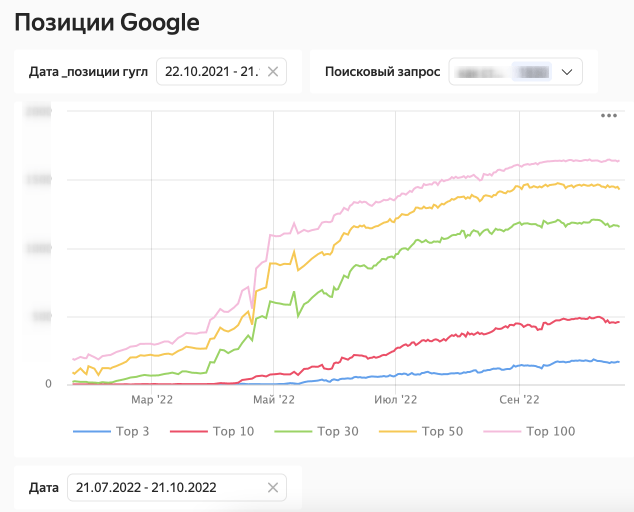634x512 pixels.
Task: Click the "Дата _позиции гугл" filter label
Action: point(87,72)
